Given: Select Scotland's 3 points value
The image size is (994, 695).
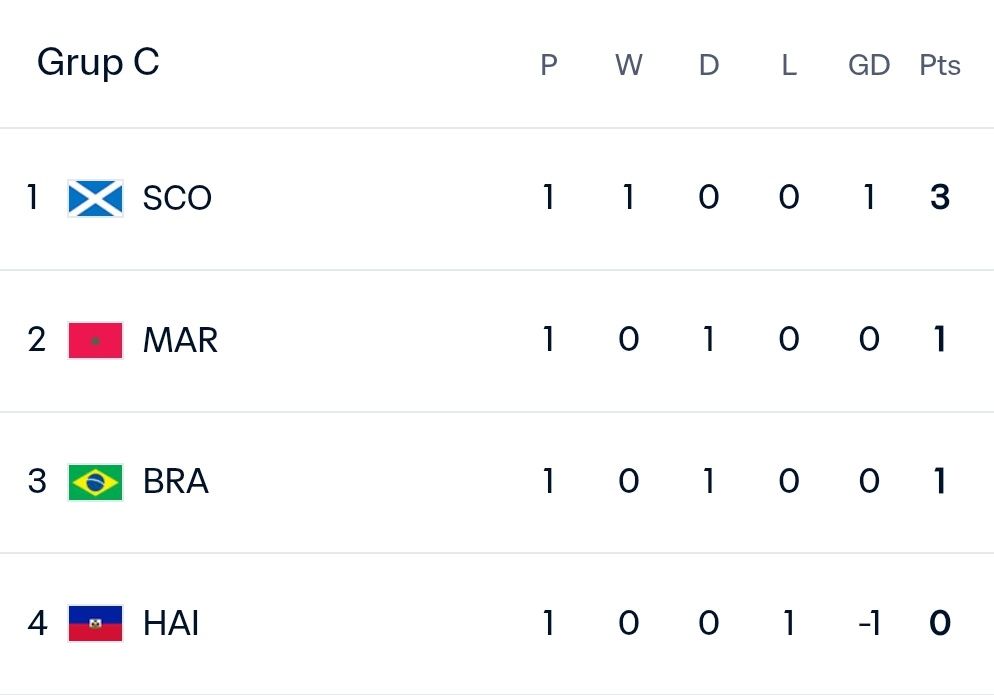Looking at the screenshot, I should tap(940, 197).
